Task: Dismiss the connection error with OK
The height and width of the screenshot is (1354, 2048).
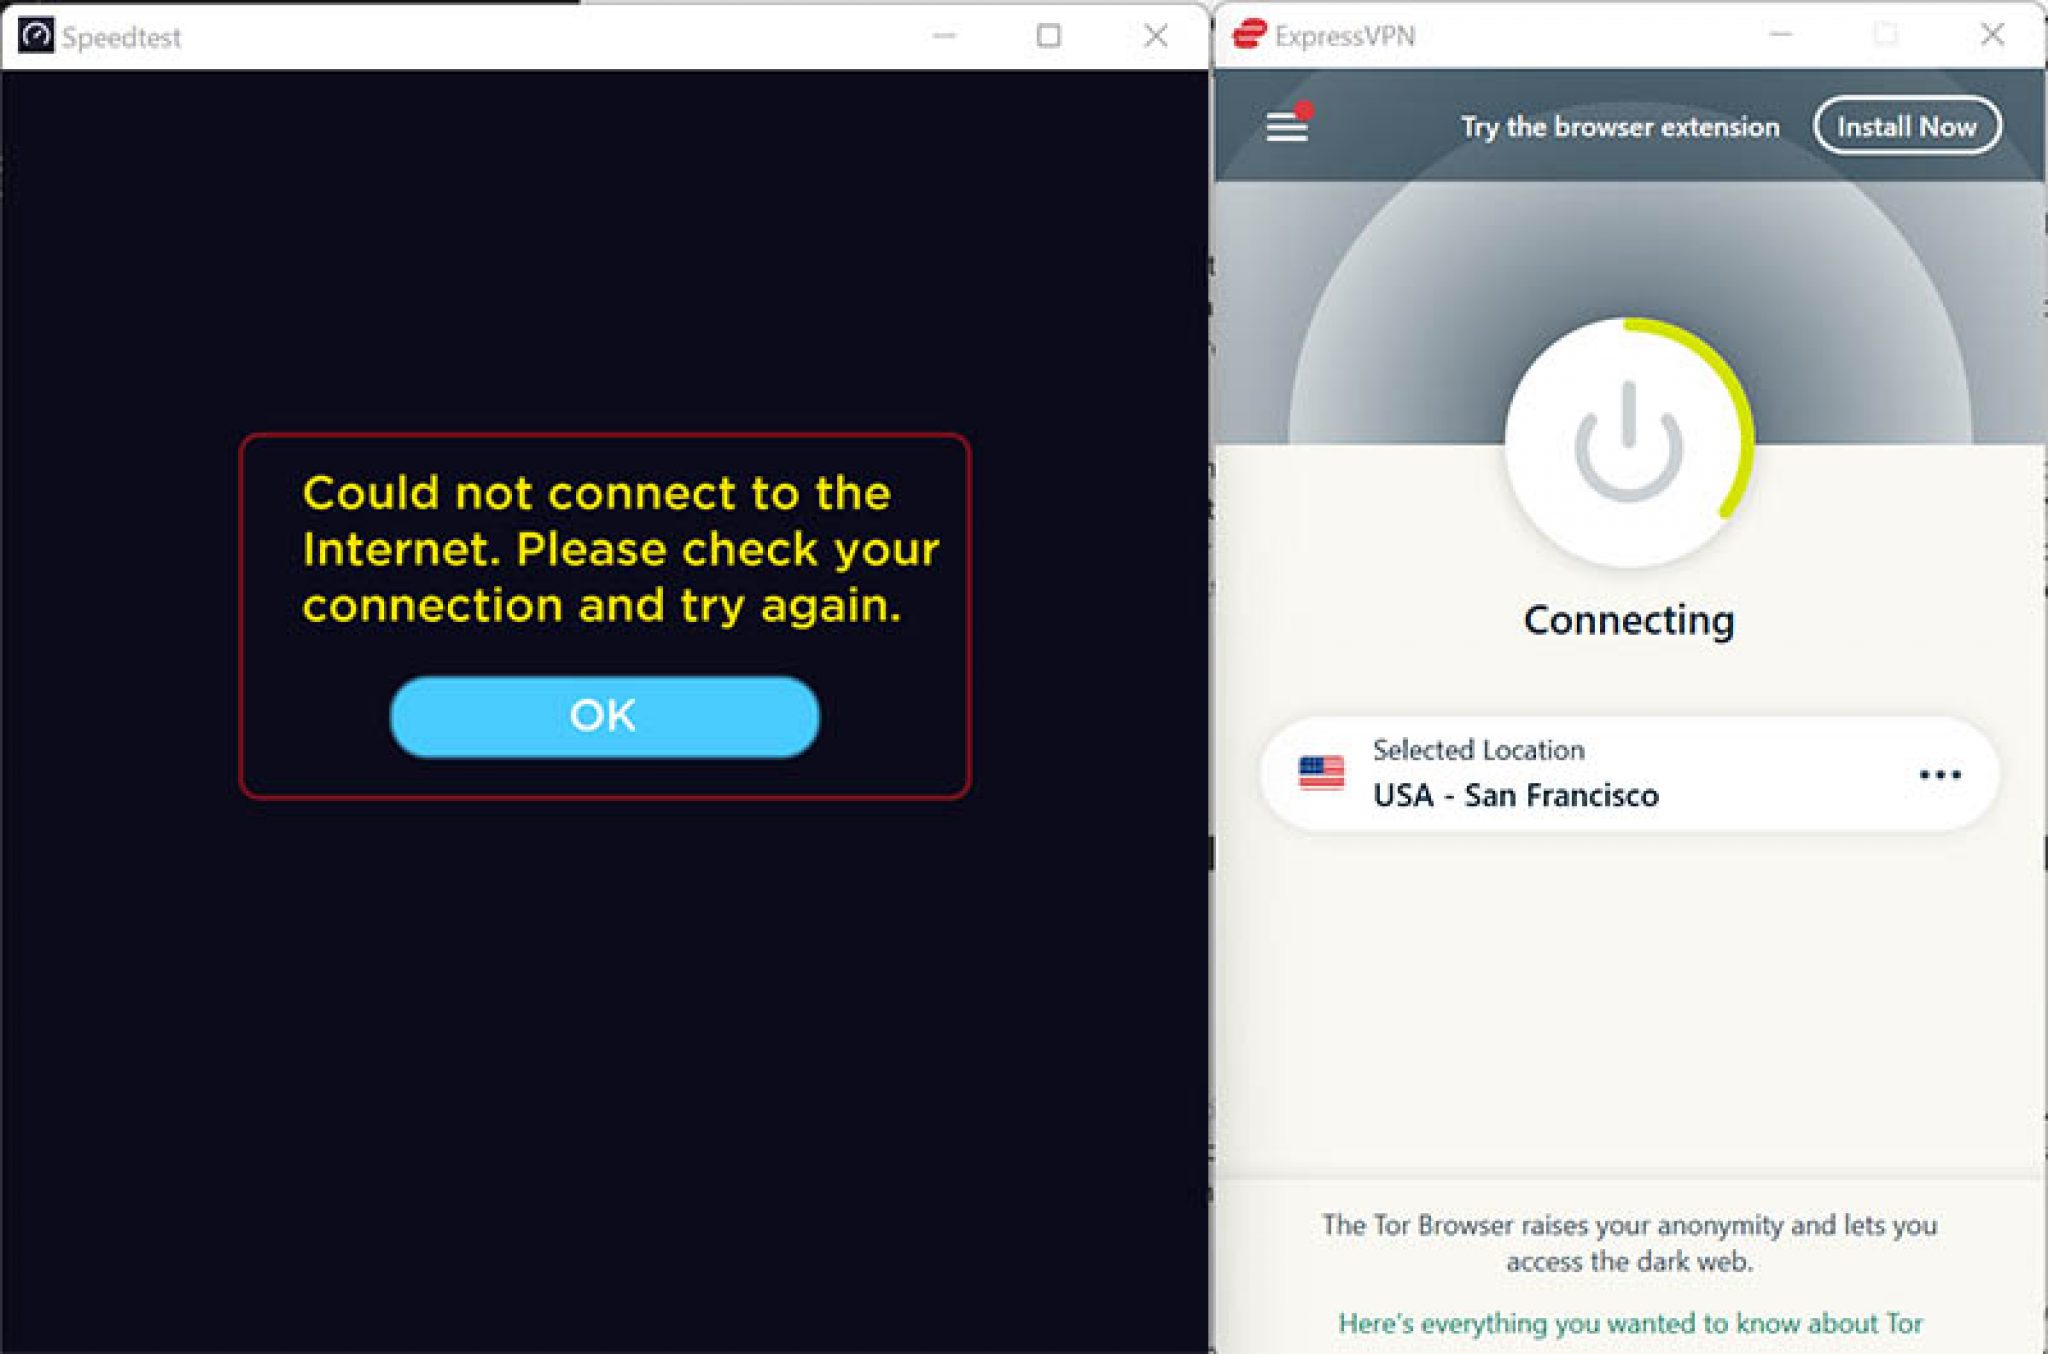Action: 602,714
